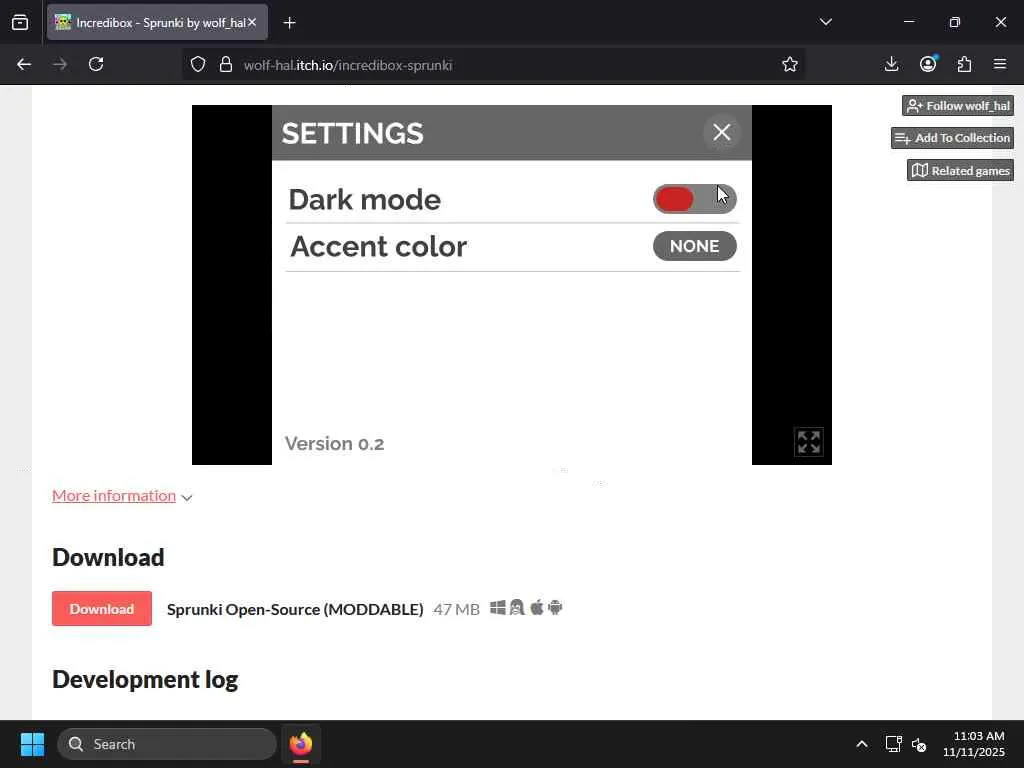
Task: Click the Windows platform icon
Action: pyautogui.click(x=498, y=608)
